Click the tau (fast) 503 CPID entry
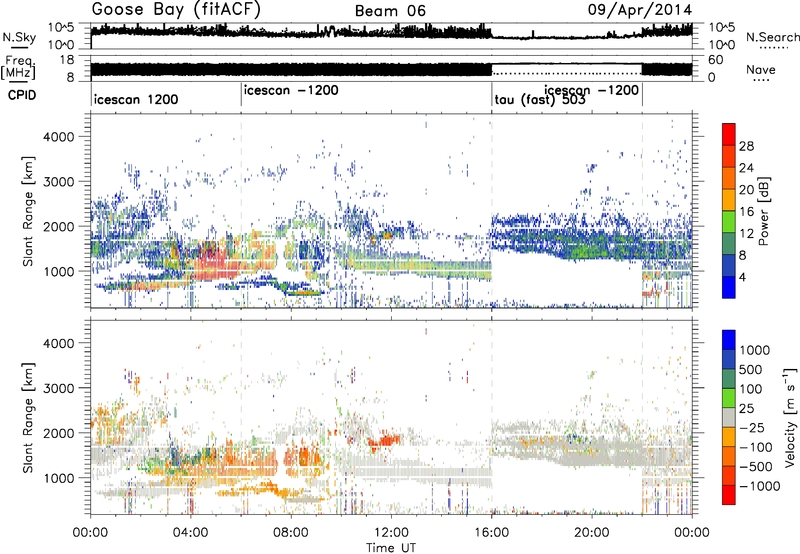 pos(540,100)
